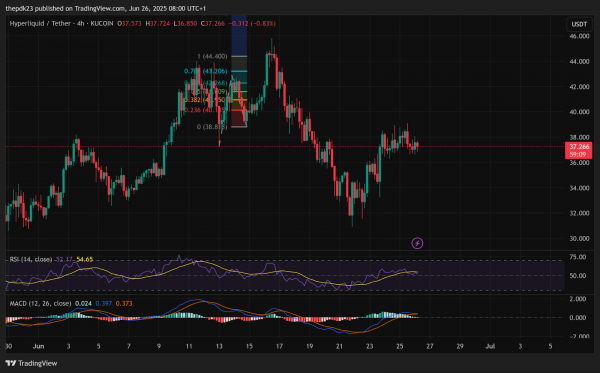Image resolution: width=600 pixels, height=373 pixels.
Task: Click the Fibonacci level 1 (44.400) label
Action: click(212, 56)
